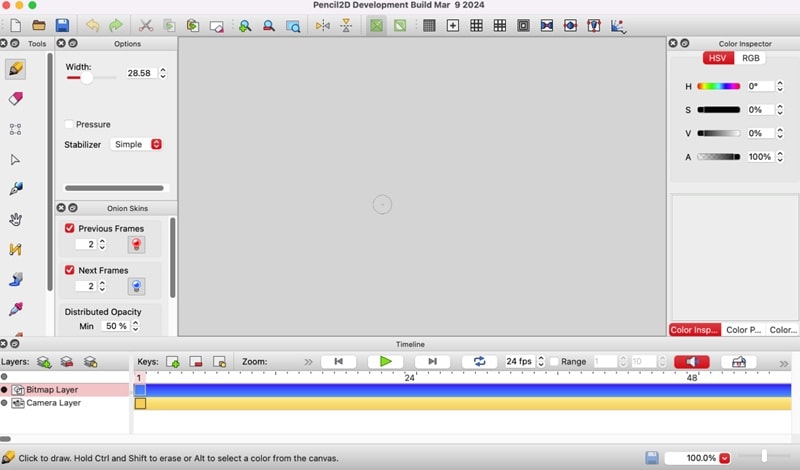Toggle the safe areas overlay
The height and width of the screenshot is (470, 800).
[x=523, y=26]
